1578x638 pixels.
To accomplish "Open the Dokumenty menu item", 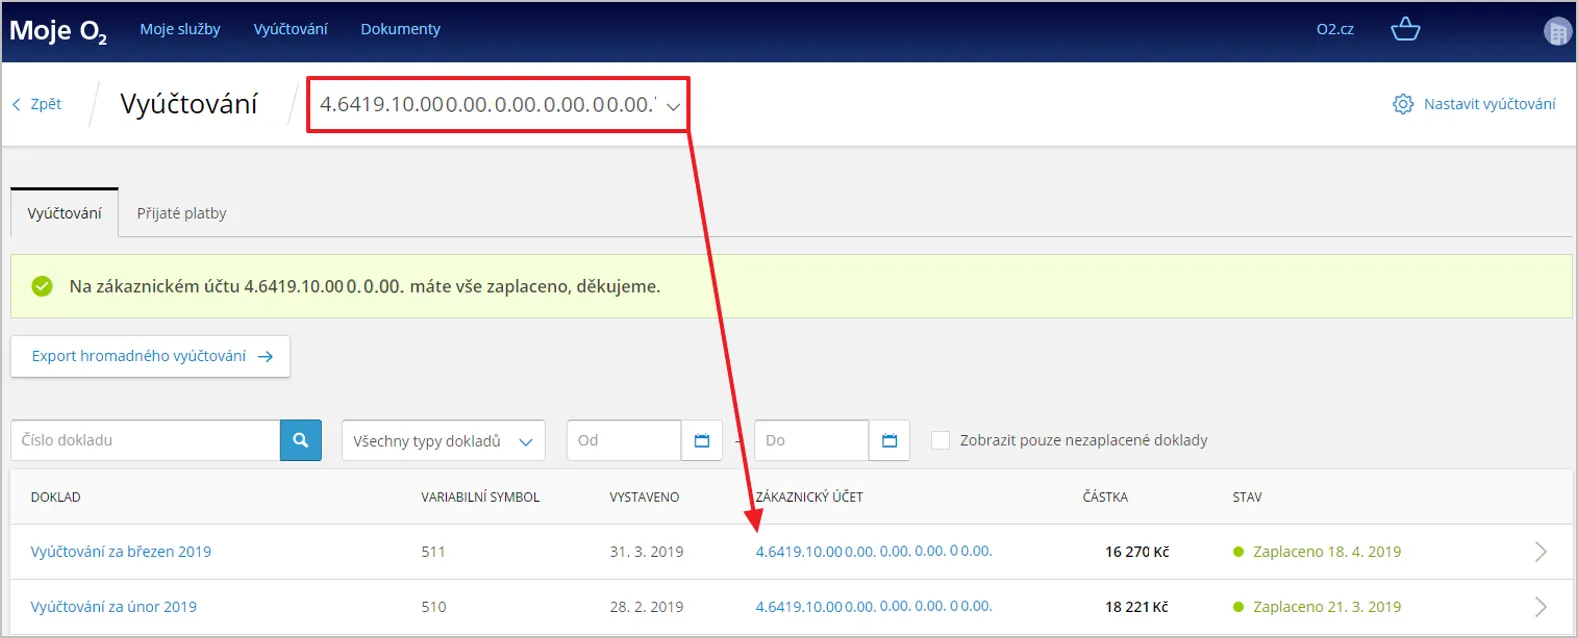I will pyautogui.click(x=400, y=29).
